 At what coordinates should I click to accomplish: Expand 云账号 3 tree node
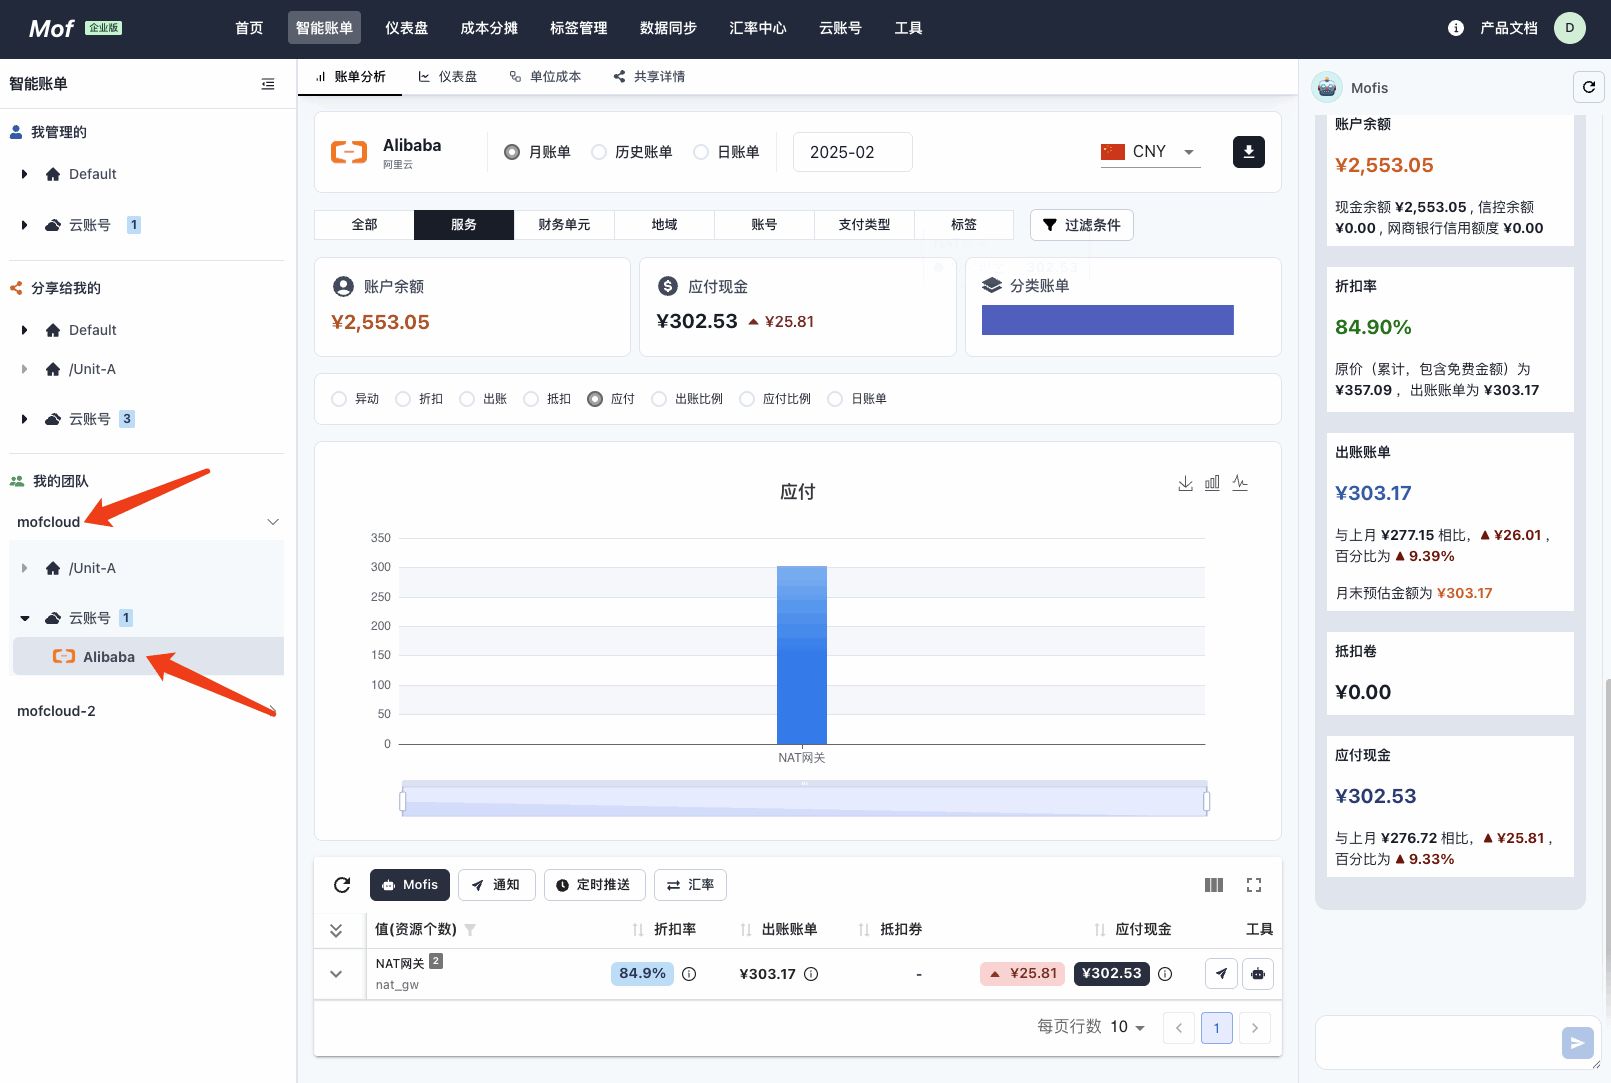pyautogui.click(x=24, y=419)
